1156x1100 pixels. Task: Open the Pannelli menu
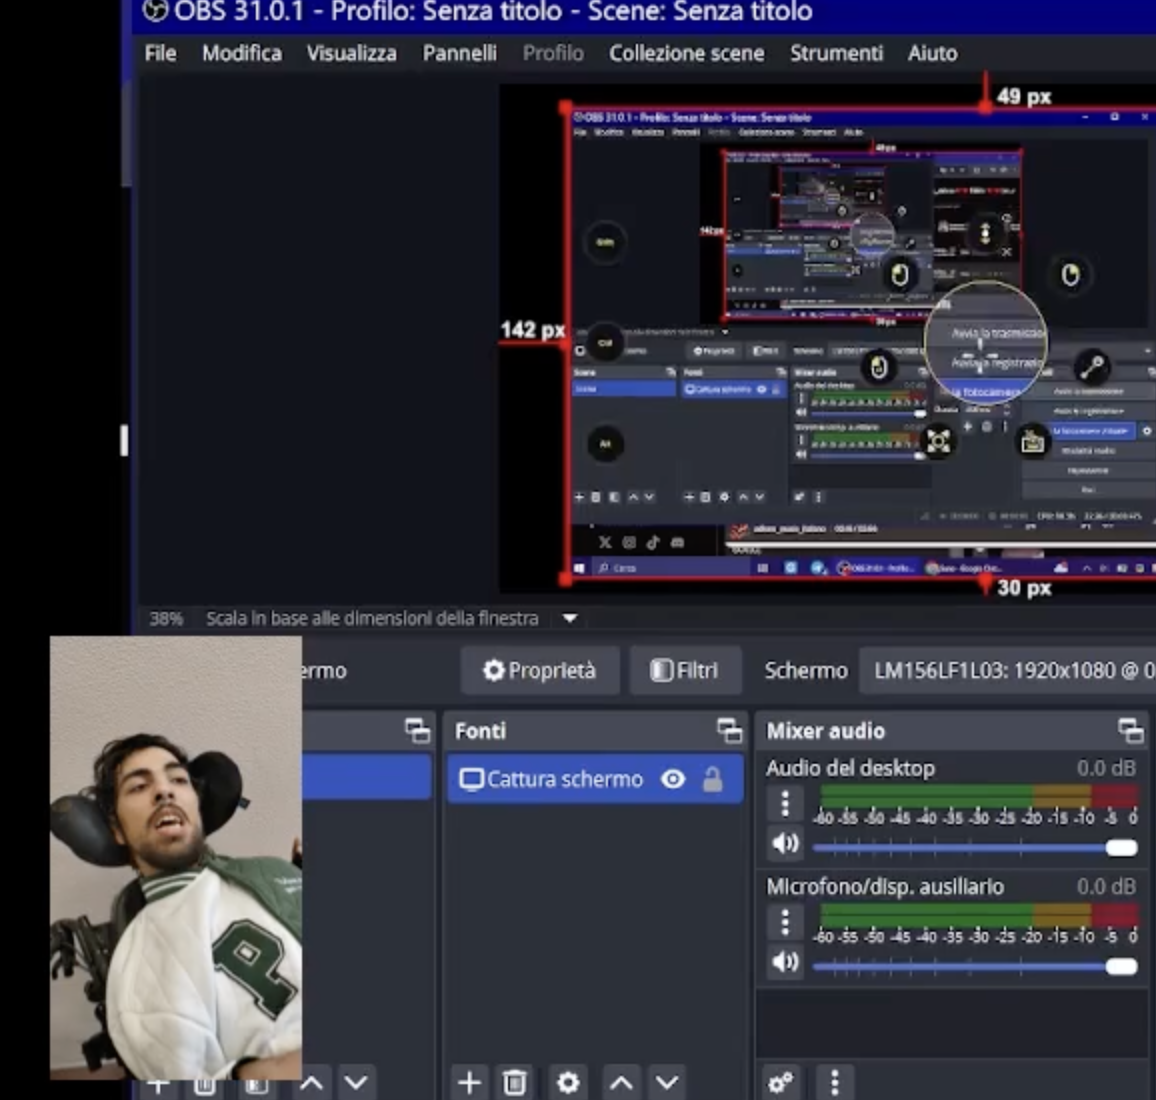[x=459, y=53]
